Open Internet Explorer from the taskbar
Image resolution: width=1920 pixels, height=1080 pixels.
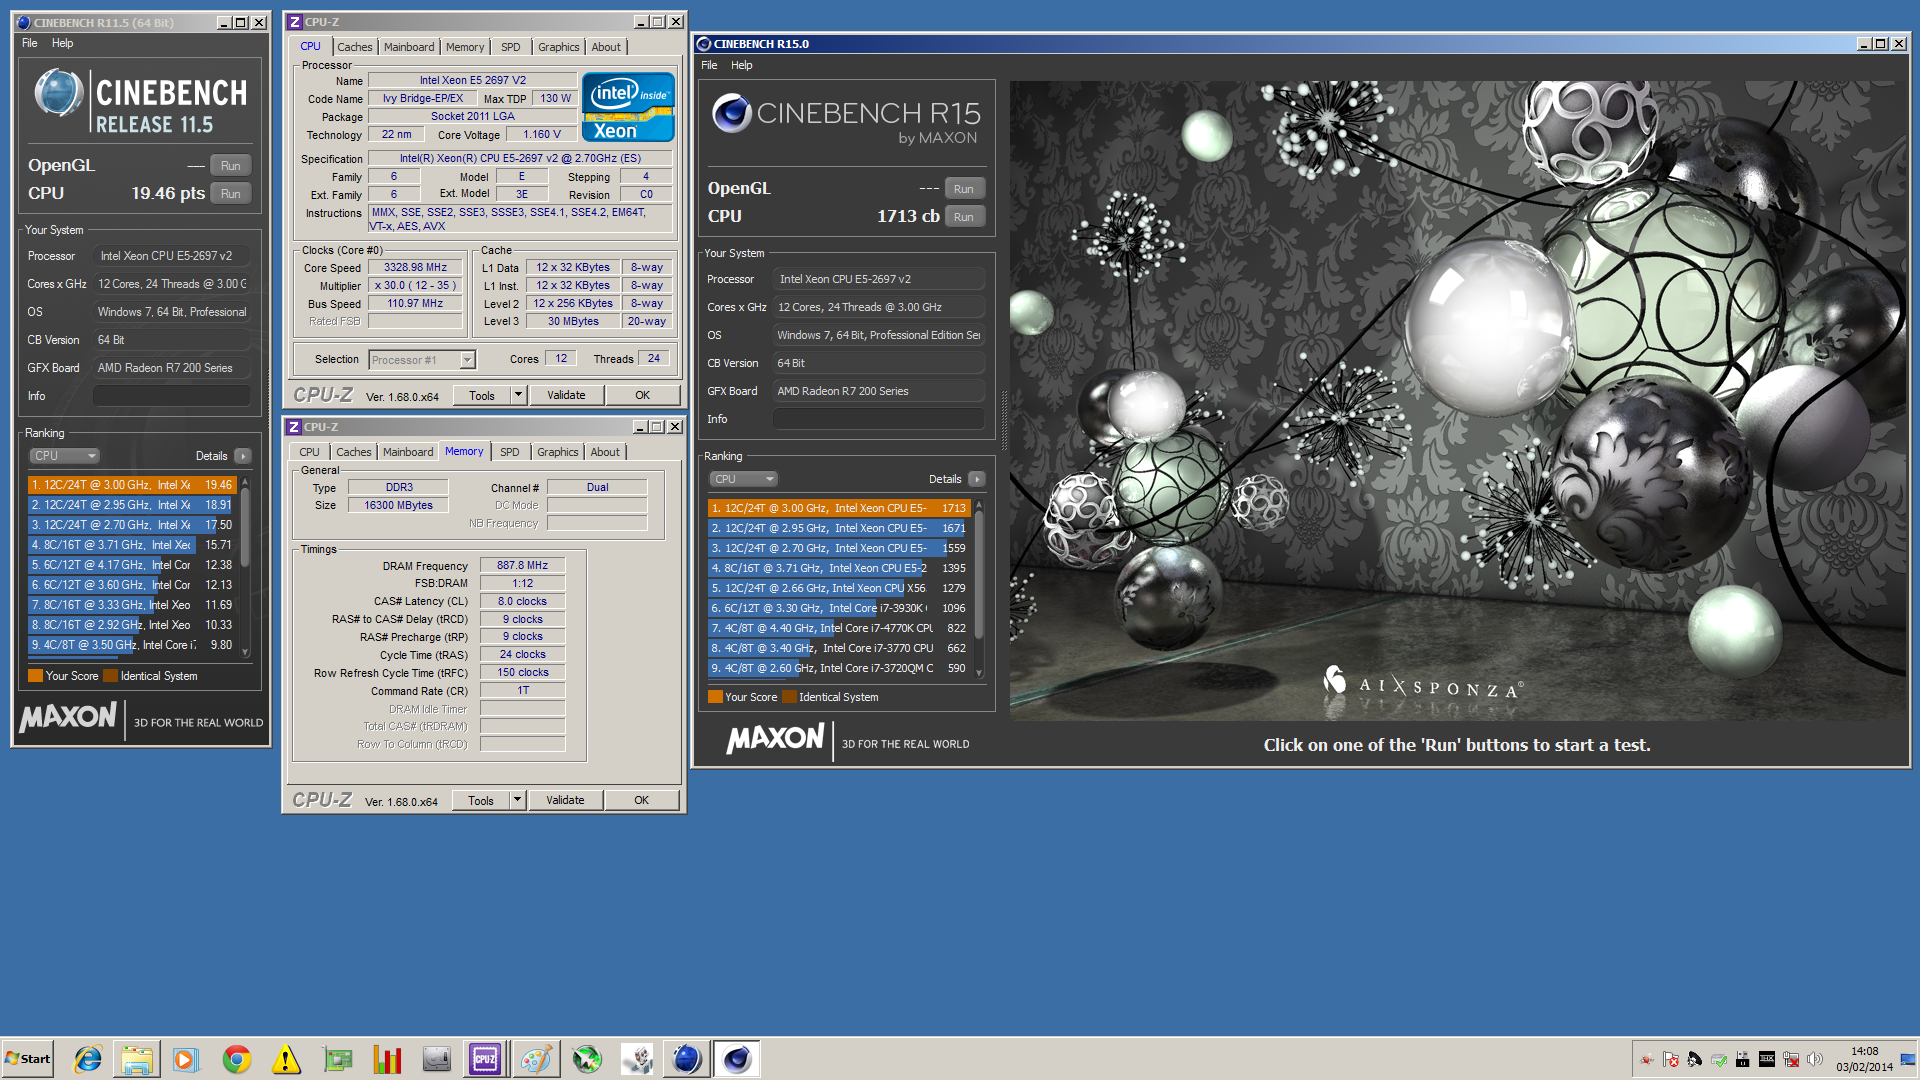point(88,1059)
